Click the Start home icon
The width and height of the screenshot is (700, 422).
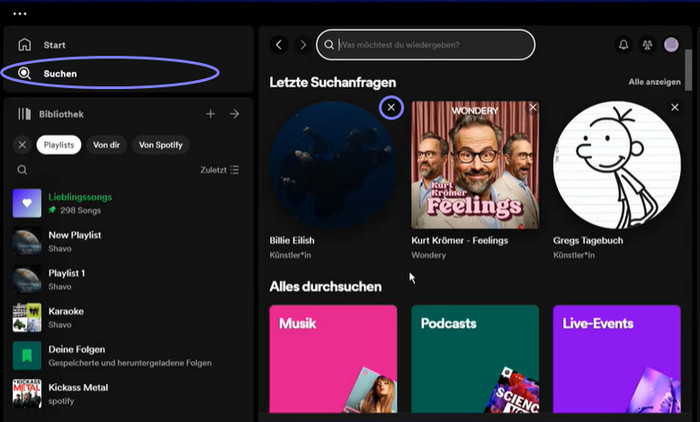pos(25,45)
